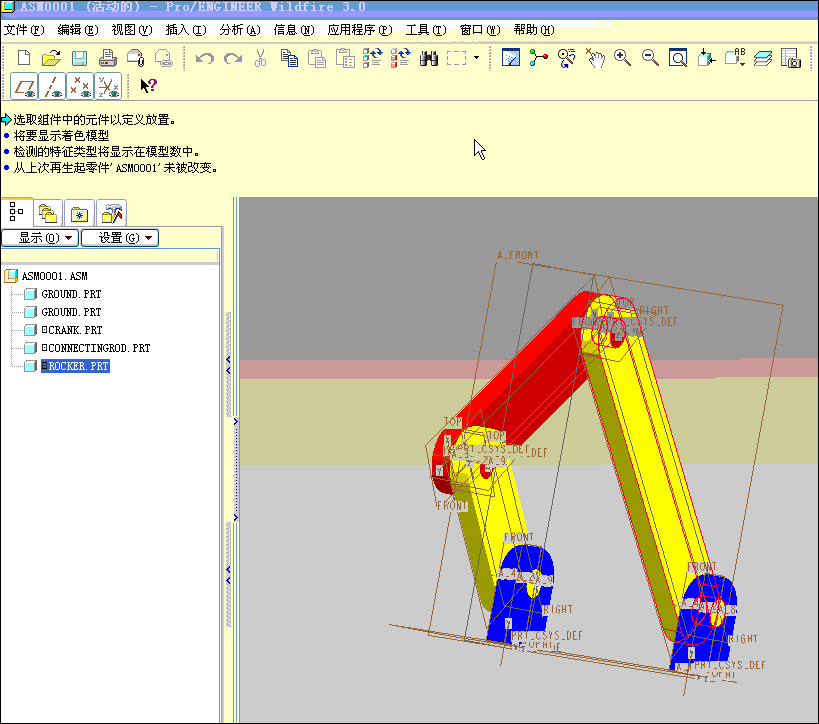
Task: Select ASM0001.ASM in model tree
Action: pyautogui.click(x=54, y=276)
